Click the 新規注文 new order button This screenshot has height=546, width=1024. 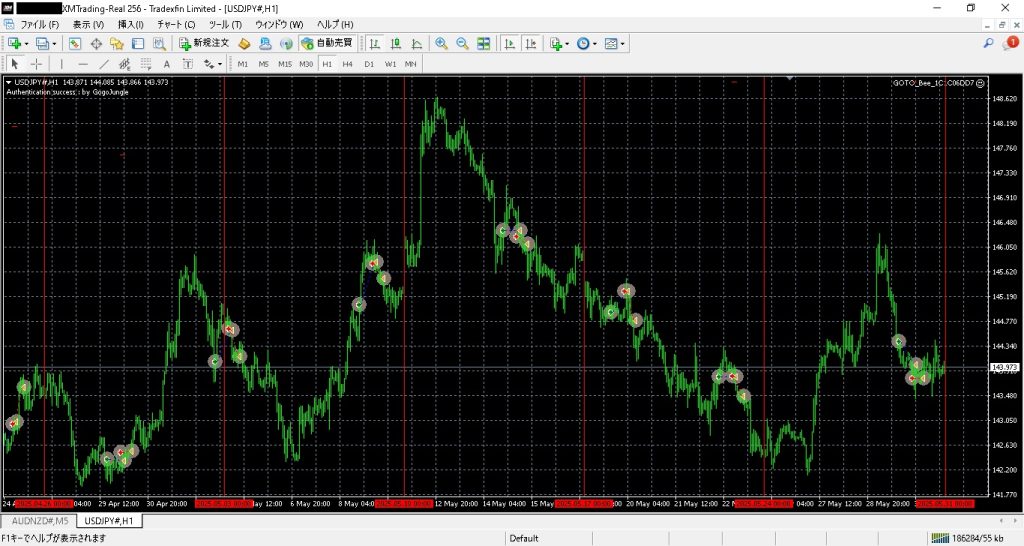point(204,44)
